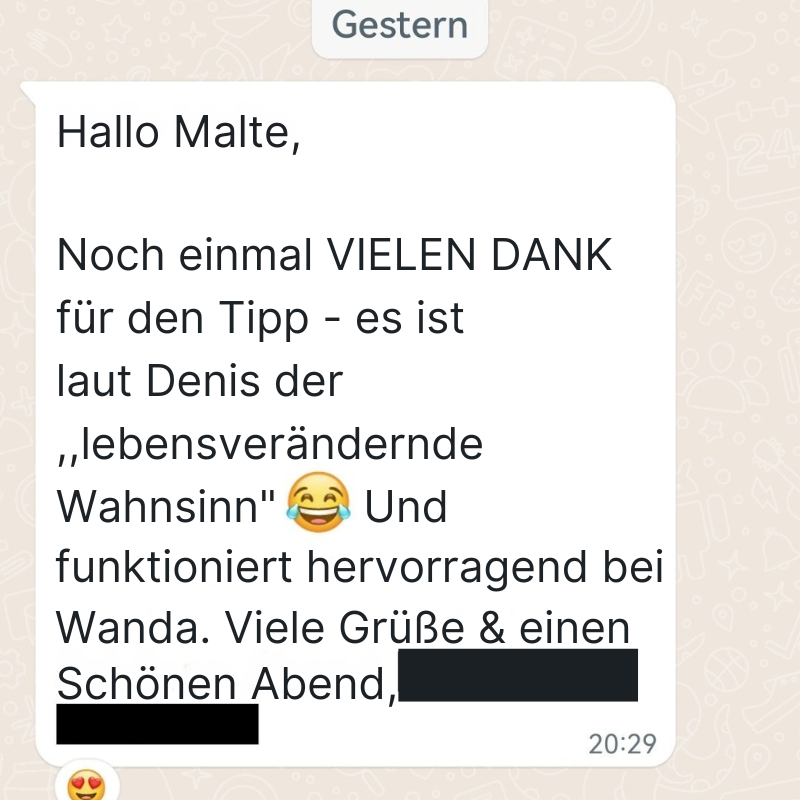Click the redacted block after Schönen Abend
Viewport: 800px width, 800px height.
[518, 675]
